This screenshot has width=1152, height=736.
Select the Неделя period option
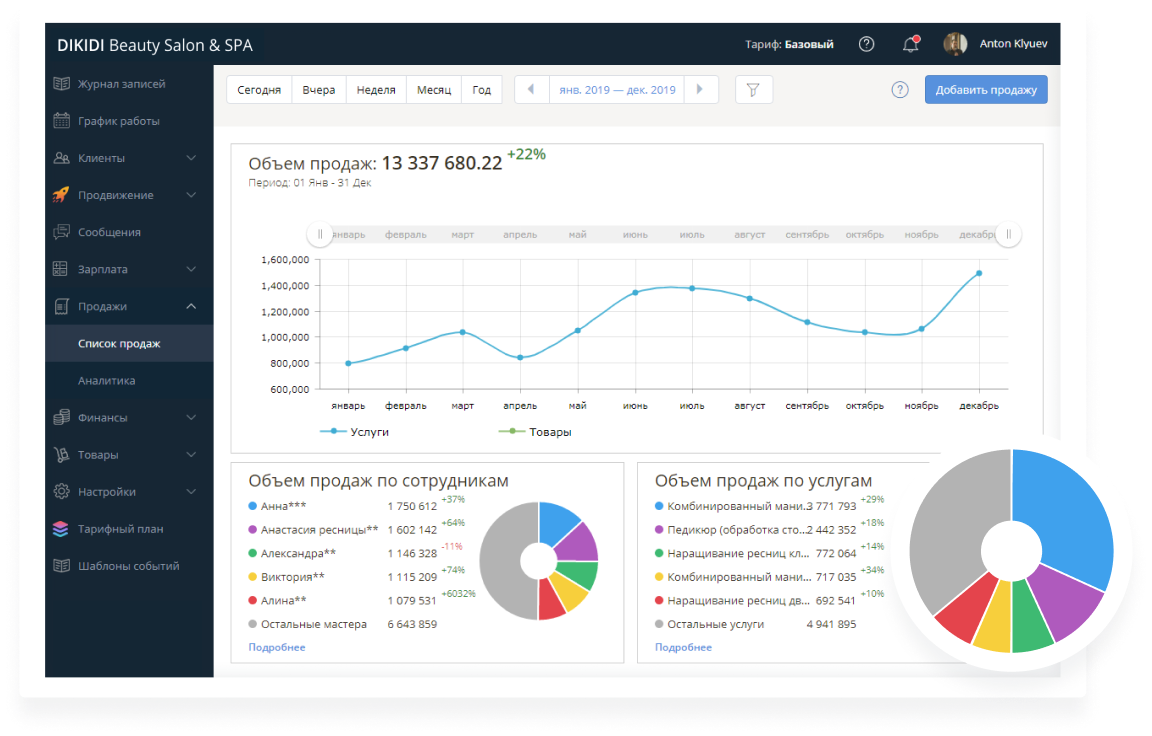tap(376, 90)
